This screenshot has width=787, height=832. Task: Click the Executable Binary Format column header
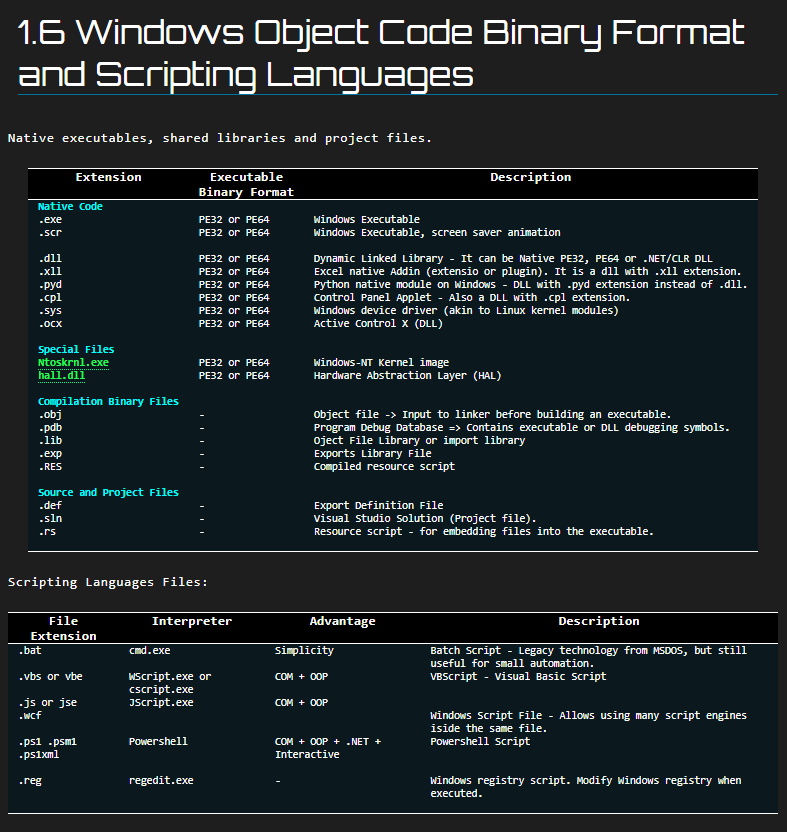pos(246,185)
